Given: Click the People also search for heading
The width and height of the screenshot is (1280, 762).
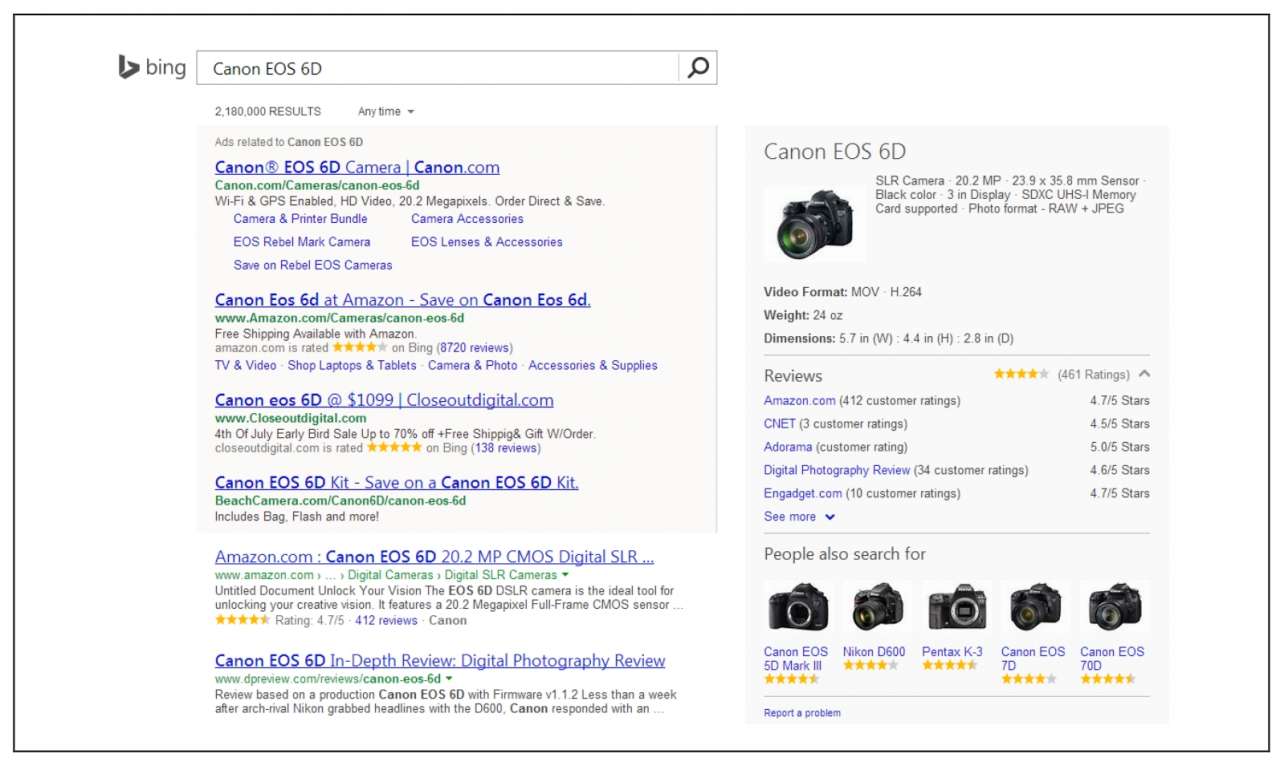Looking at the screenshot, I should pos(845,554).
